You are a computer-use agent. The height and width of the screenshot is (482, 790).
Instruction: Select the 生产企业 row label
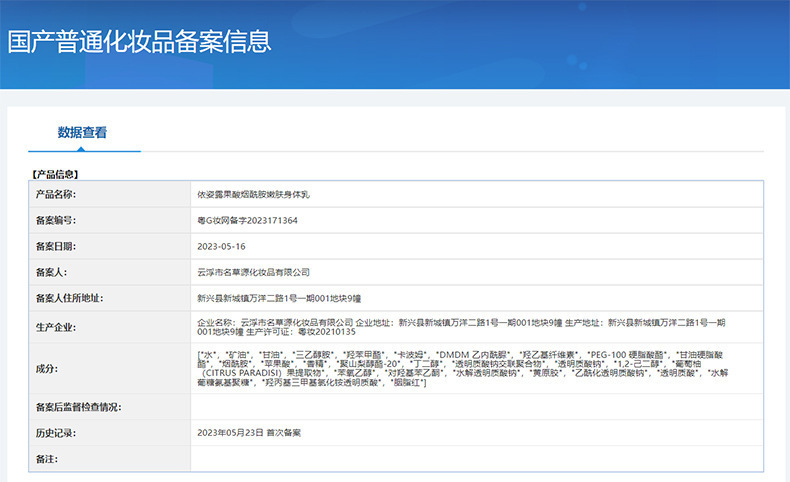pos(56,327)
